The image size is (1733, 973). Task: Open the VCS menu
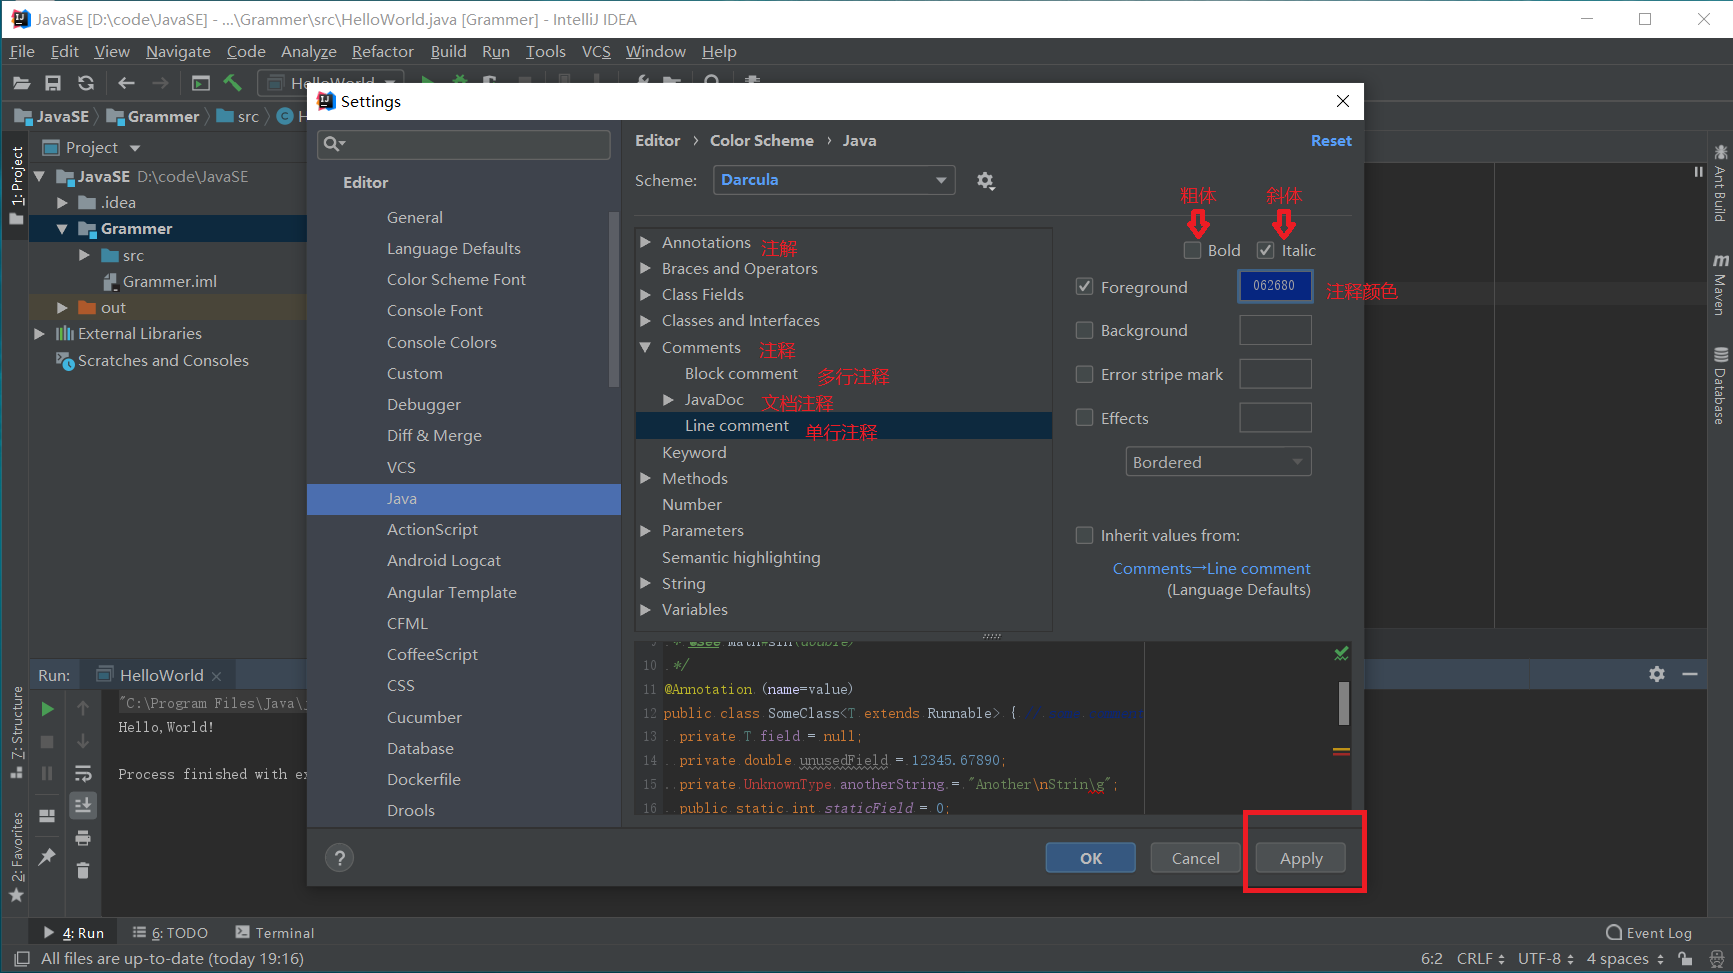pyautogui.click(x=596, y=52)
